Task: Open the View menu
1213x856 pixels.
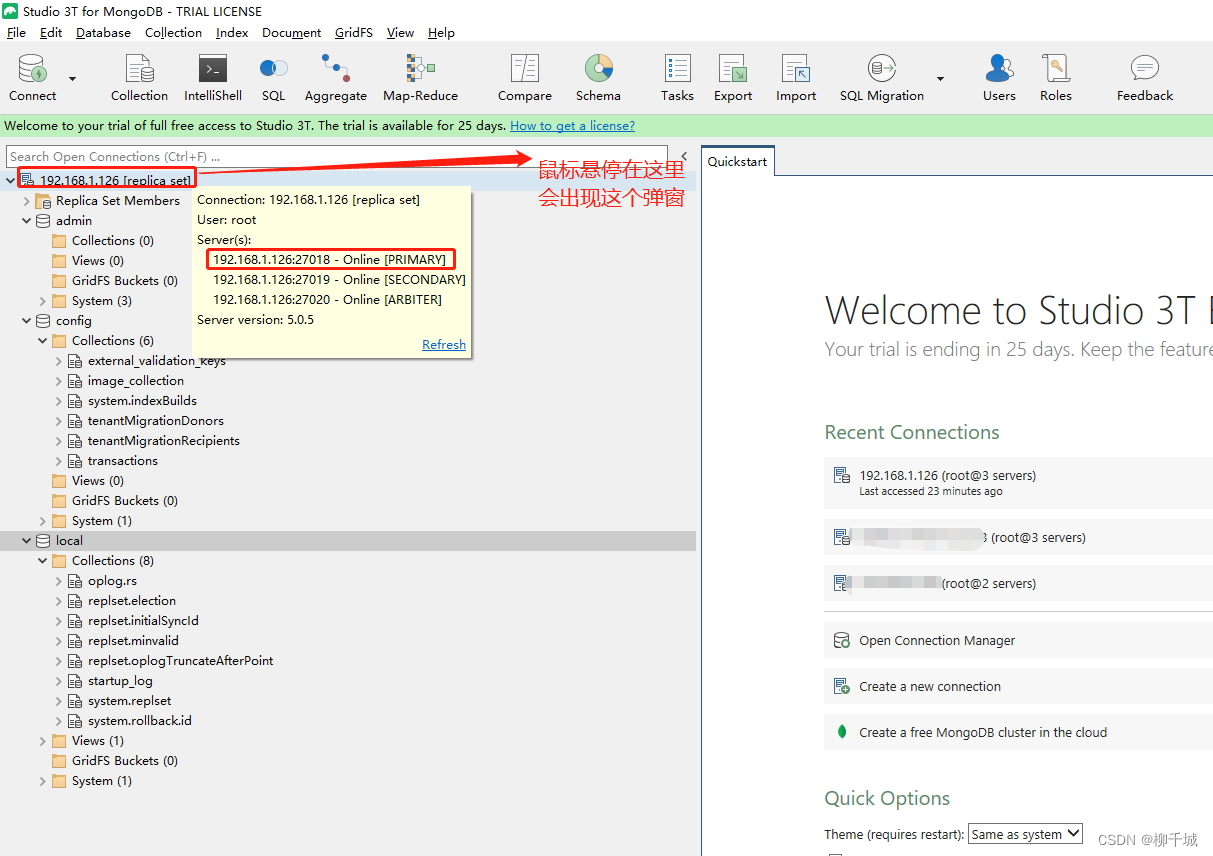Action: point(400,32)
